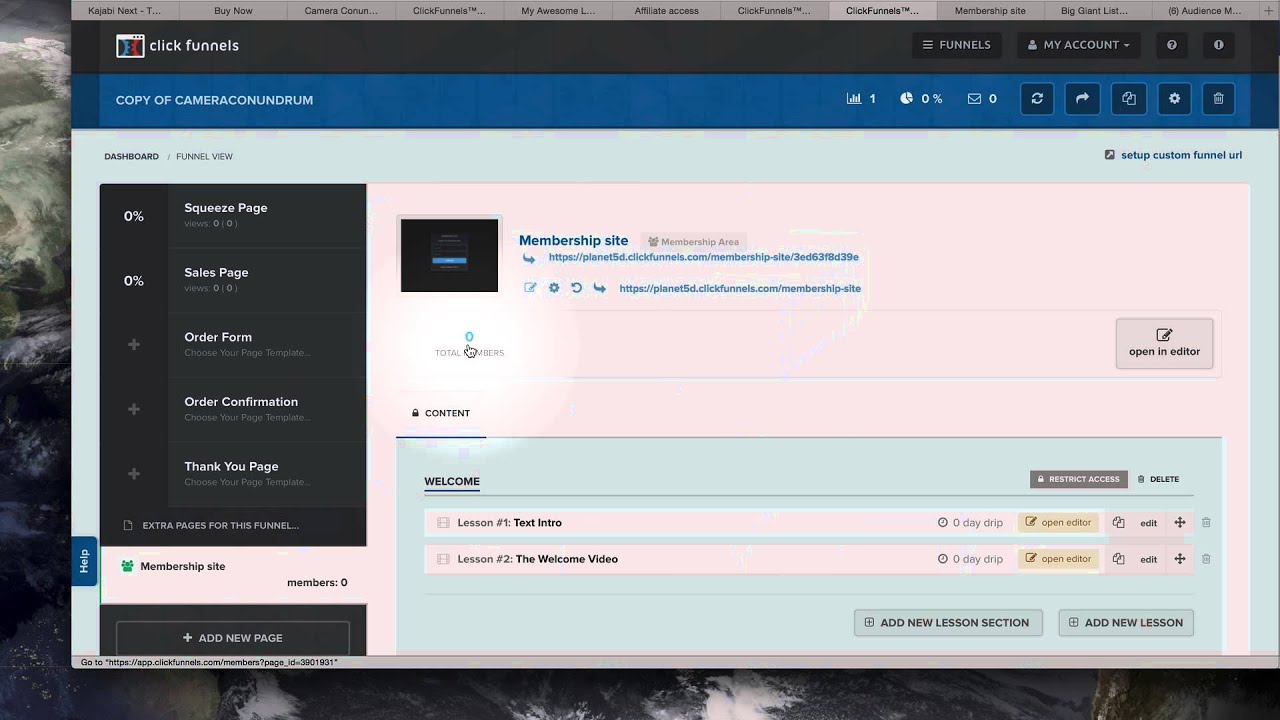This screenshot has width=1280, height=720.
Task: Open planet5d.clickfunnels.com/membership-site short link
Action: tap(740, 289)
